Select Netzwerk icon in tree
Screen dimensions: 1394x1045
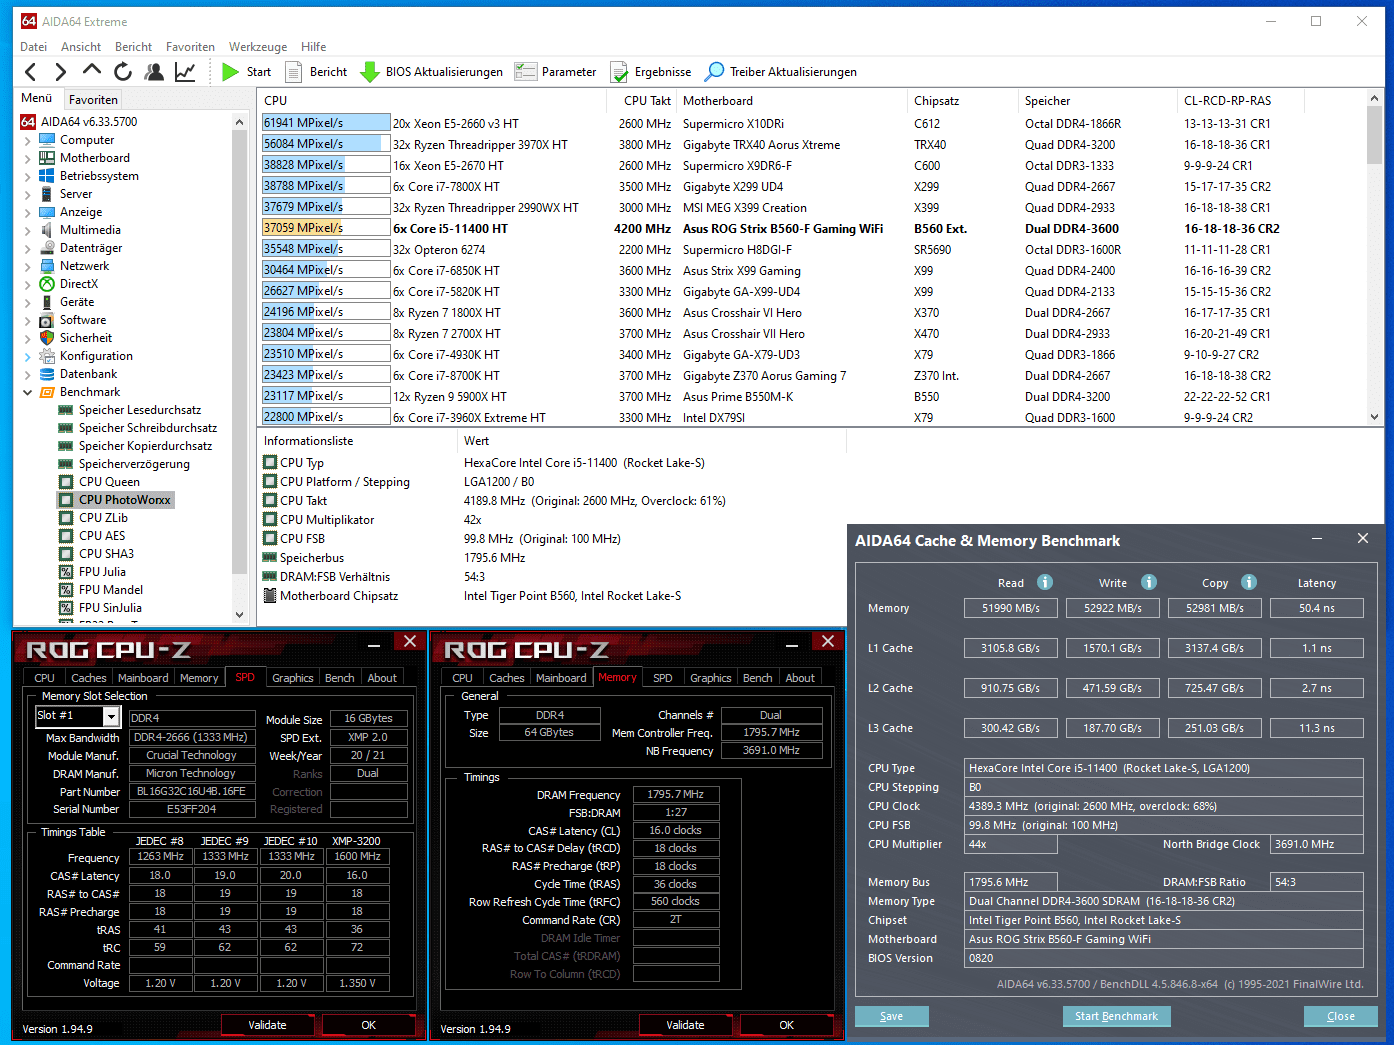(x=47, y=266)
